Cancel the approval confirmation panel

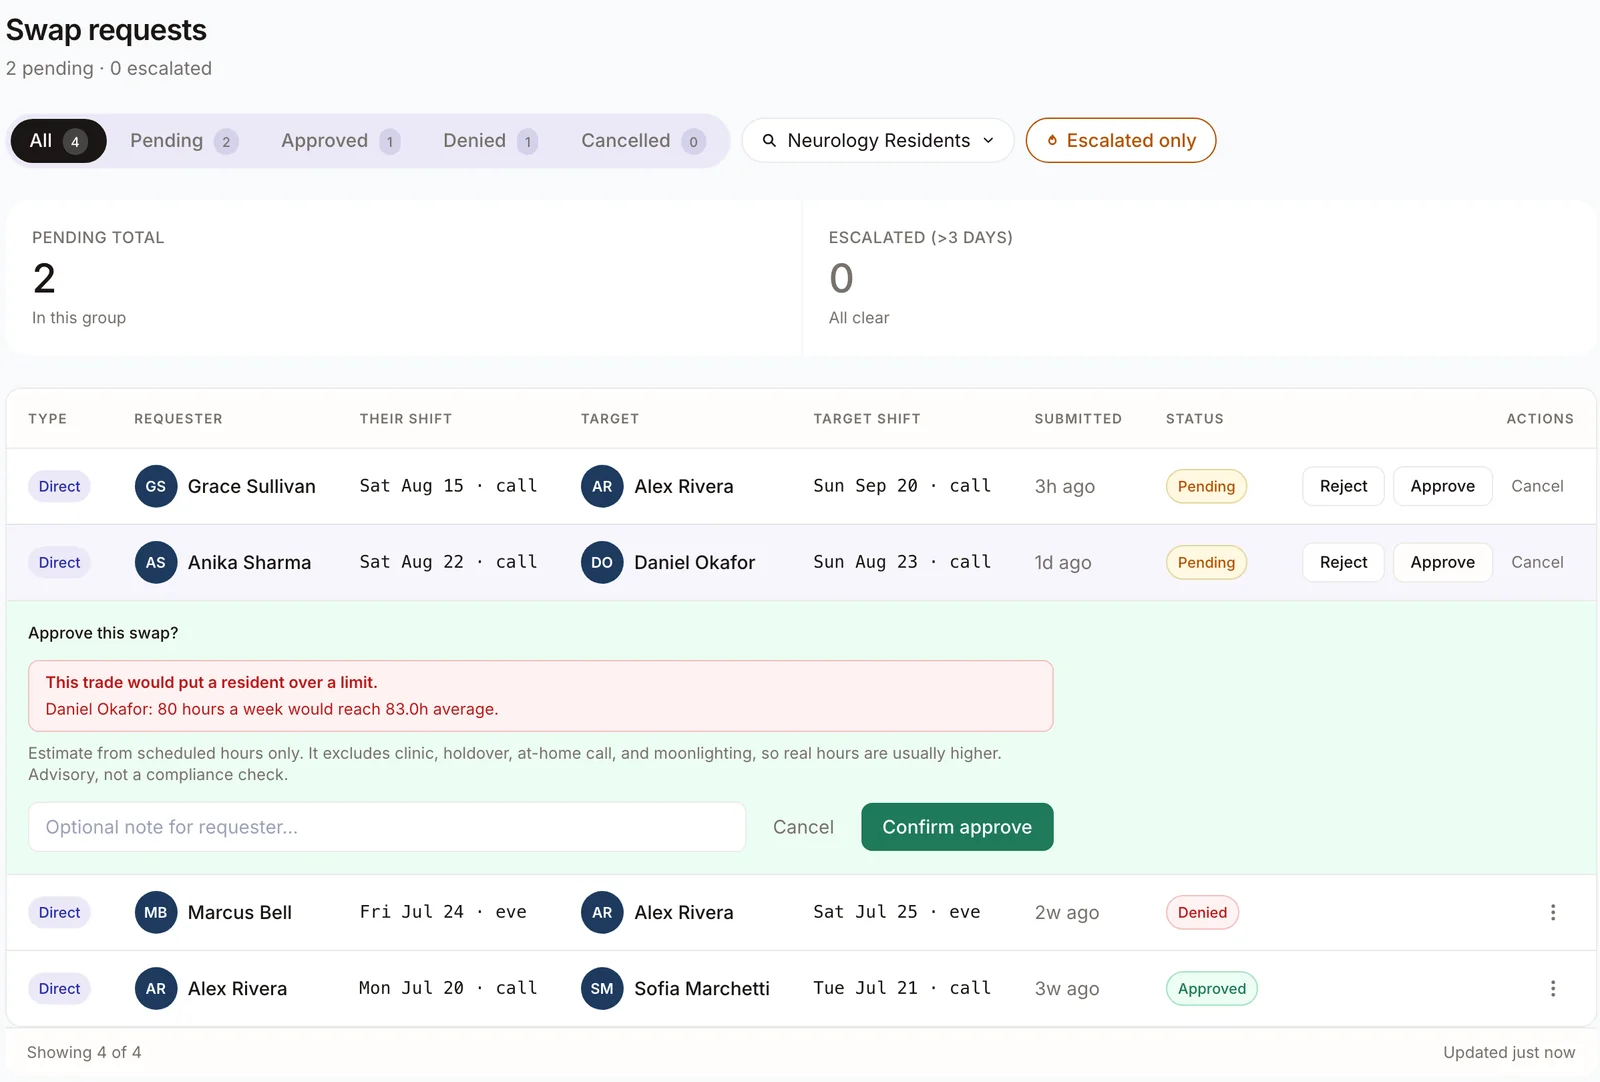click(x=803, y=827)
